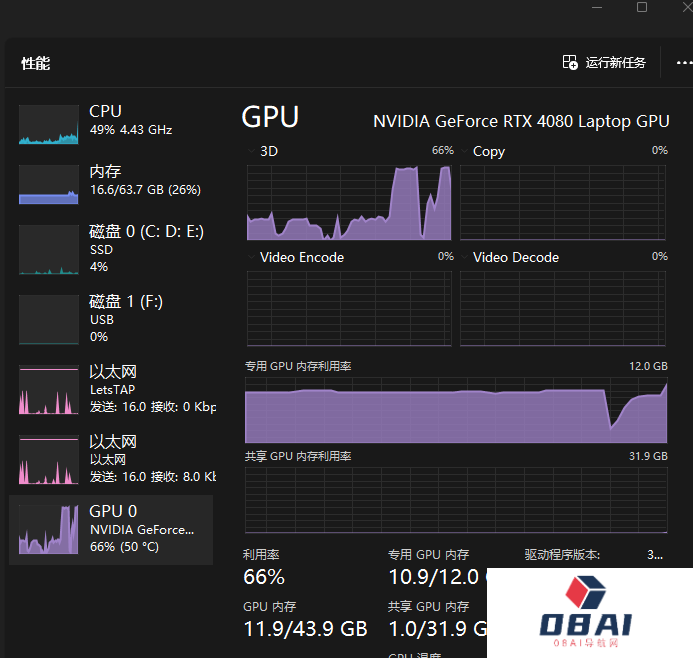
Task: Click the 10.9/12.0 dedicated memory value
Action: [434, 577]
